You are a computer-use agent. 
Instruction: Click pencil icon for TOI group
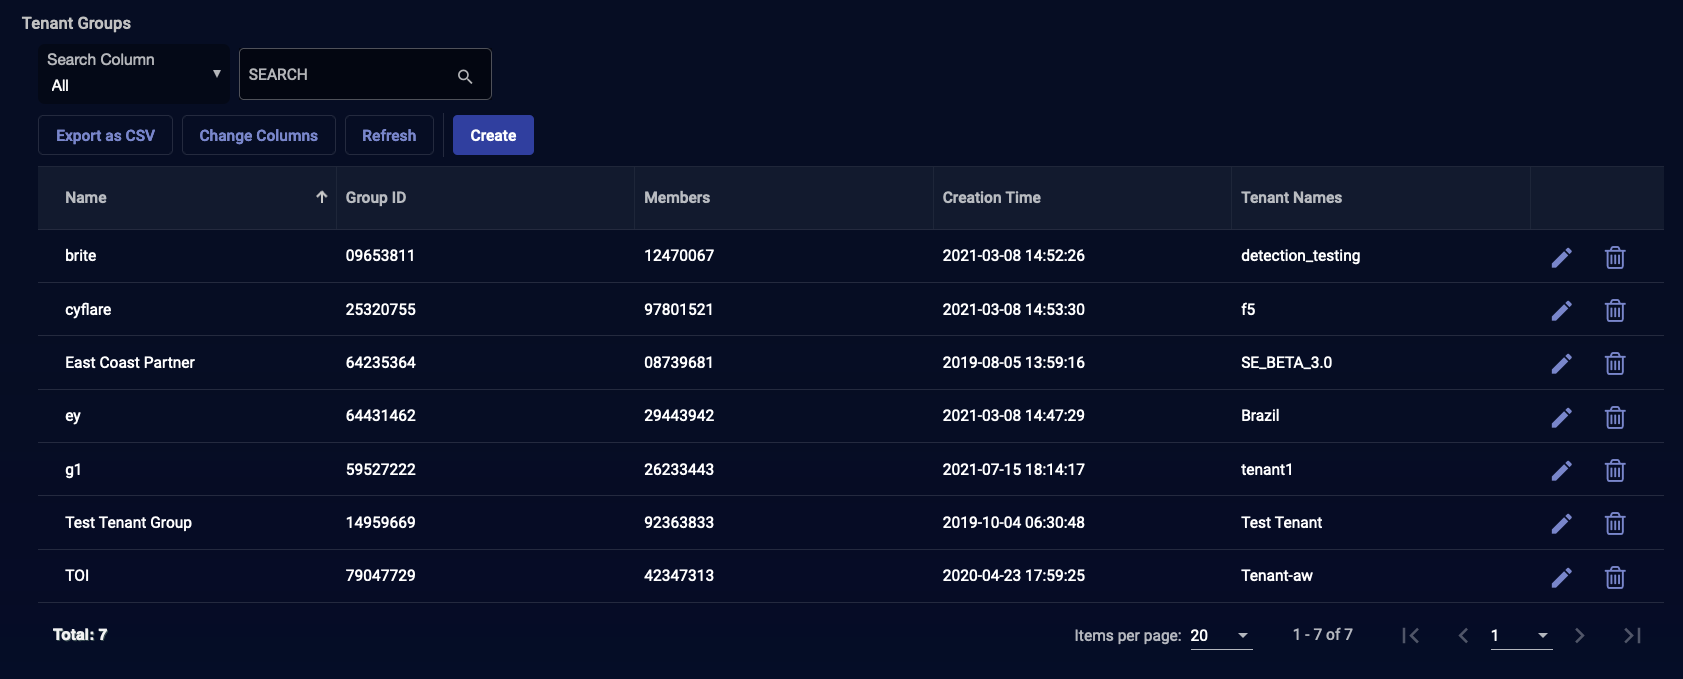[1561, 577]
